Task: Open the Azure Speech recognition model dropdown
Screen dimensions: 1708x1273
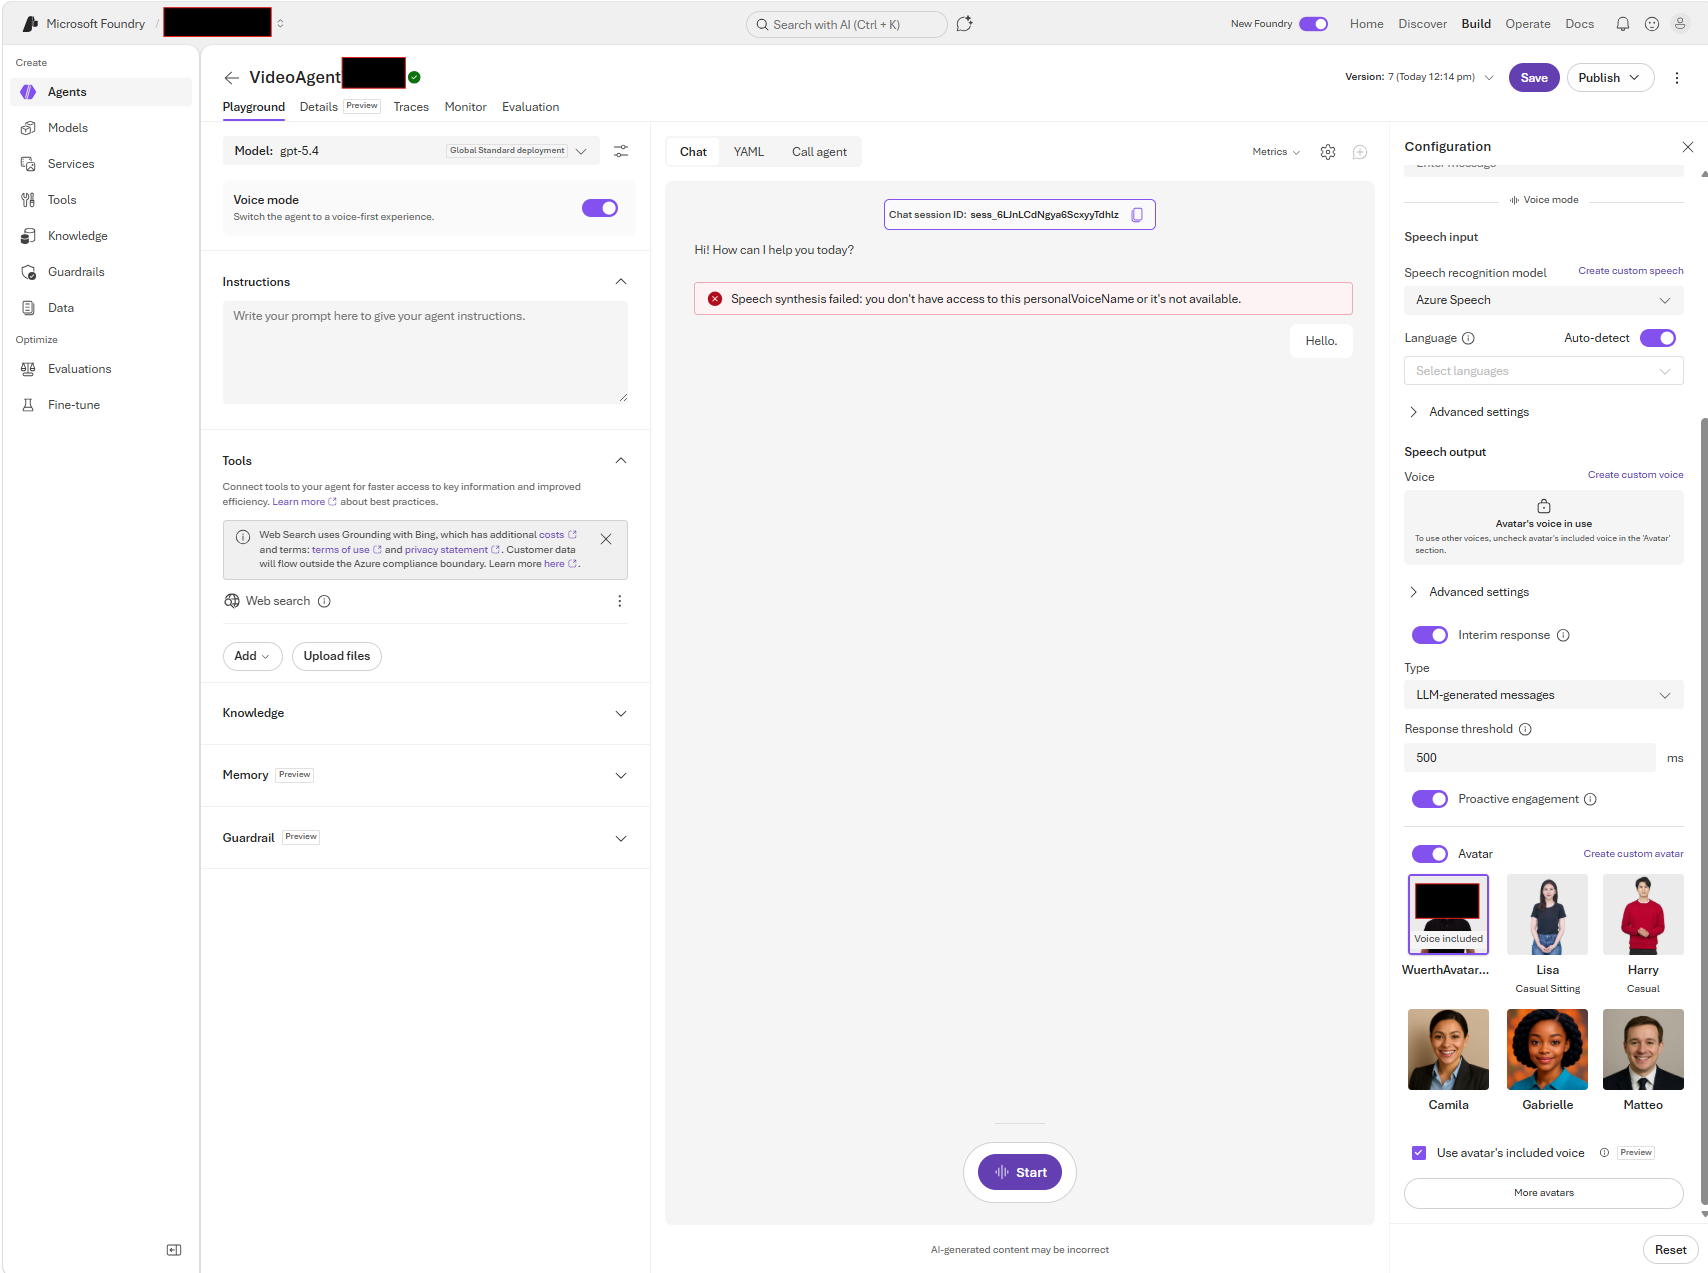Action: 1544,300
